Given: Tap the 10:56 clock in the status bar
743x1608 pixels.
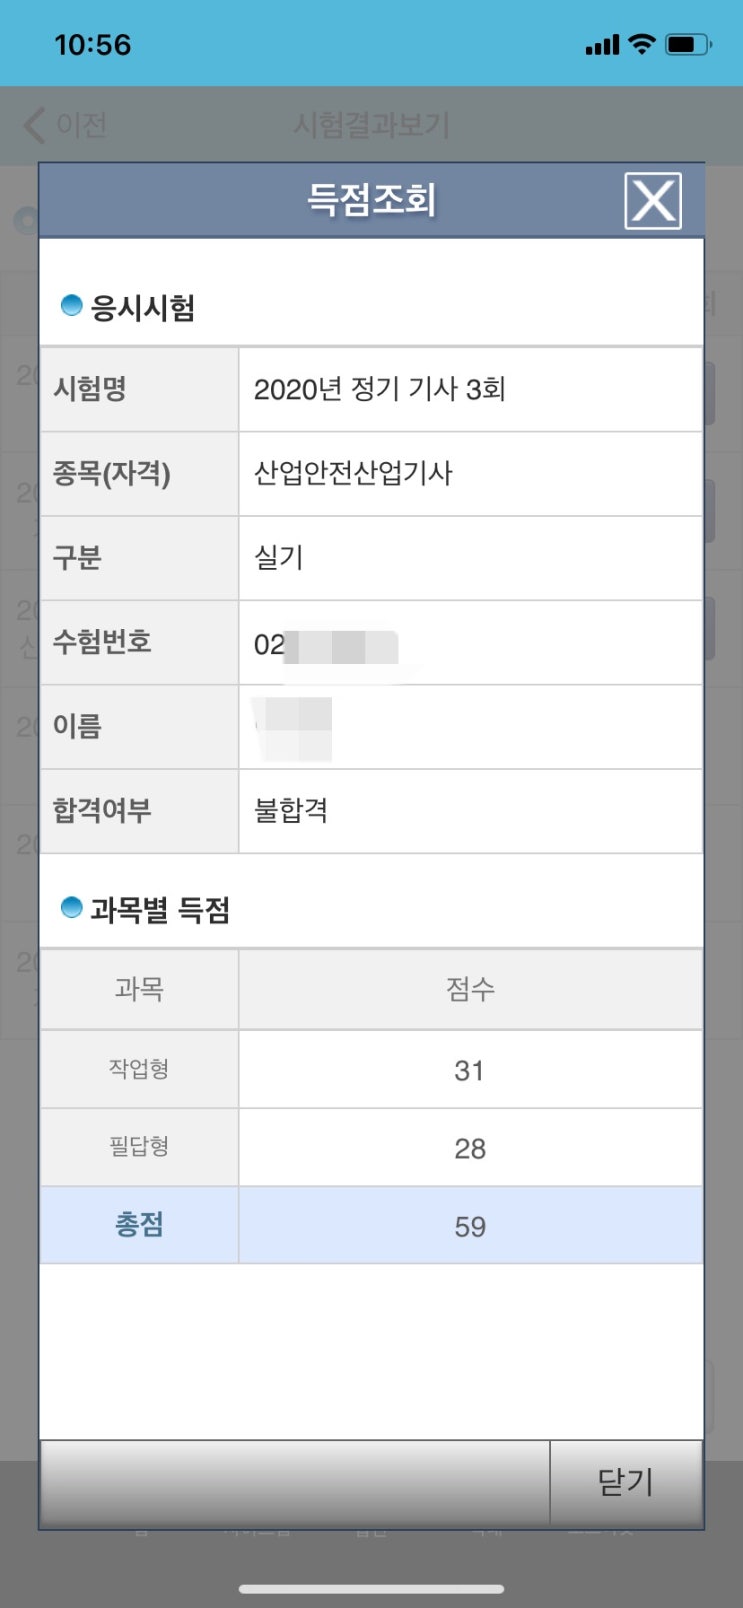Looking at the screenshot, I should pos(93,45).
